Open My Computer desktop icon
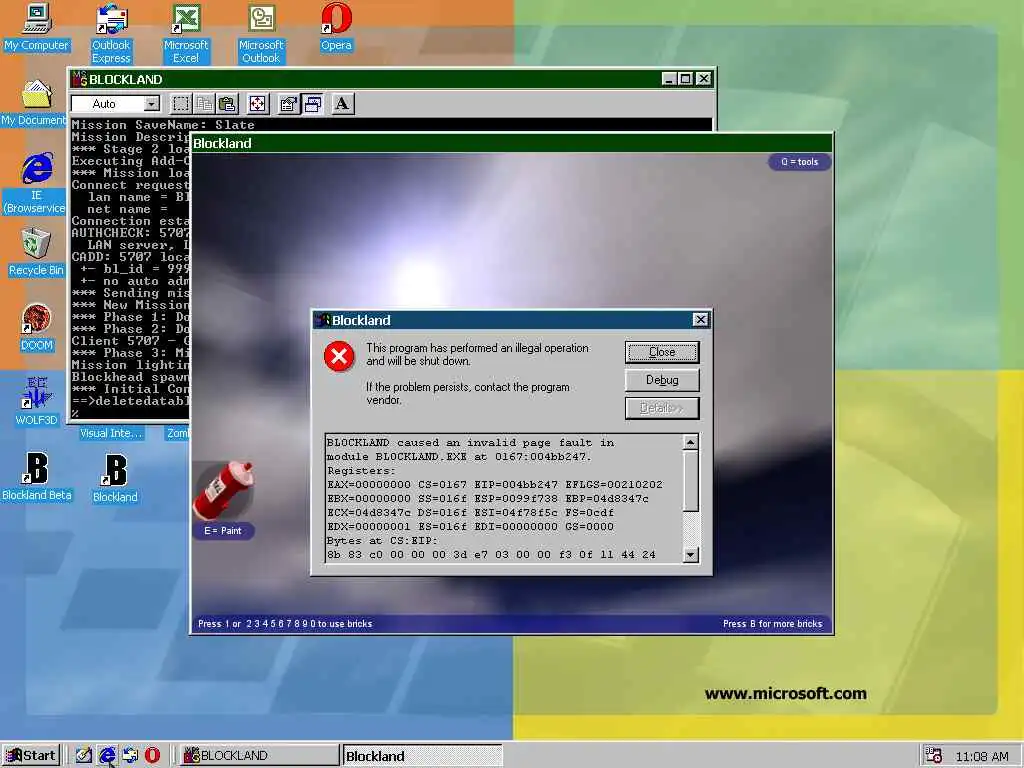This screenshot has height=768, width=1024. (x=36, y=27)
